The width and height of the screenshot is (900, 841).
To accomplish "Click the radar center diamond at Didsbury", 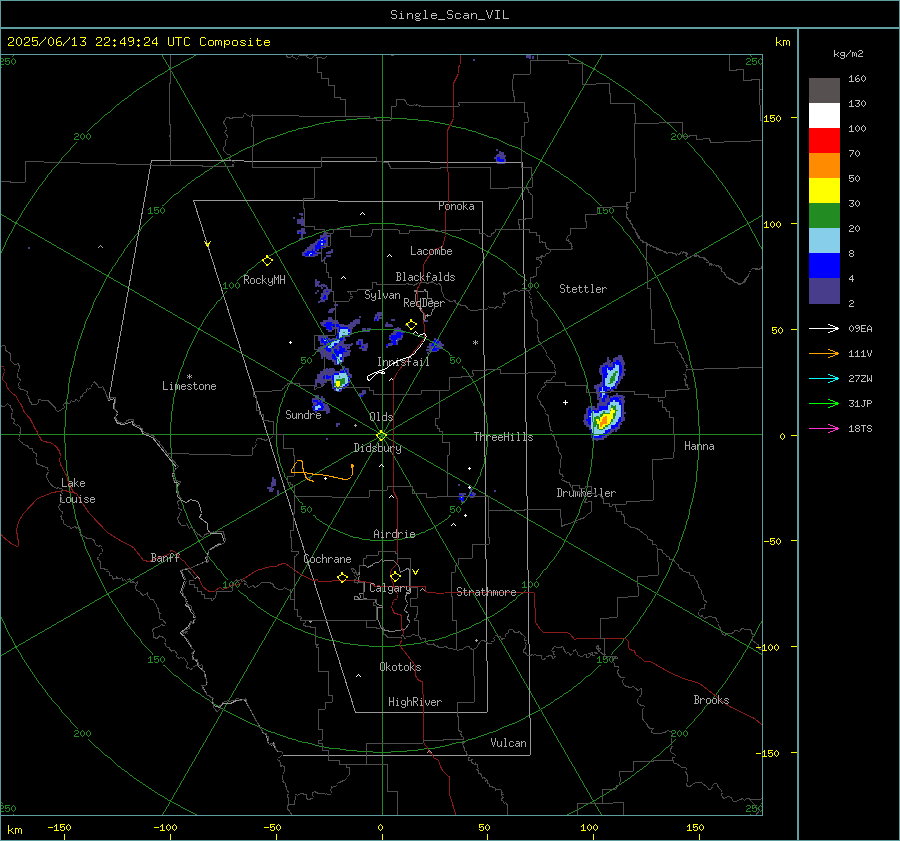I will coord(382,436).
